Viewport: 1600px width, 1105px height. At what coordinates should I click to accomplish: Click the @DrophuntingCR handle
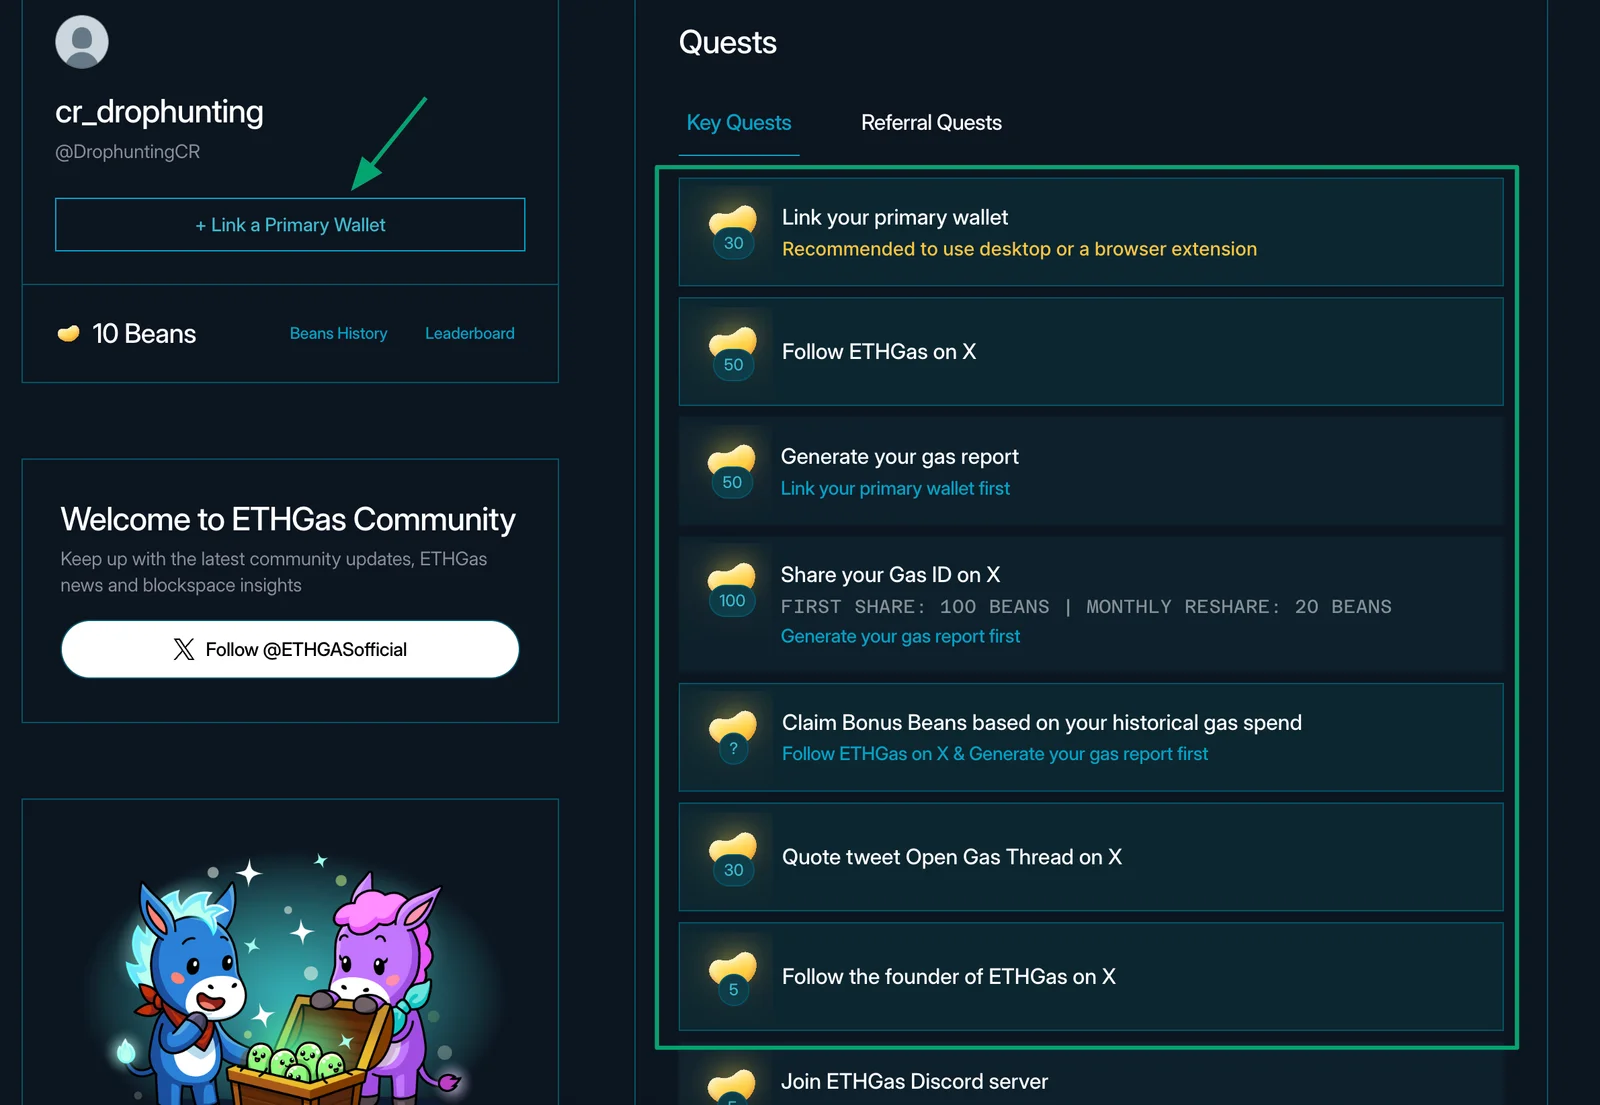pyautogui.click(x=127, y=152)
